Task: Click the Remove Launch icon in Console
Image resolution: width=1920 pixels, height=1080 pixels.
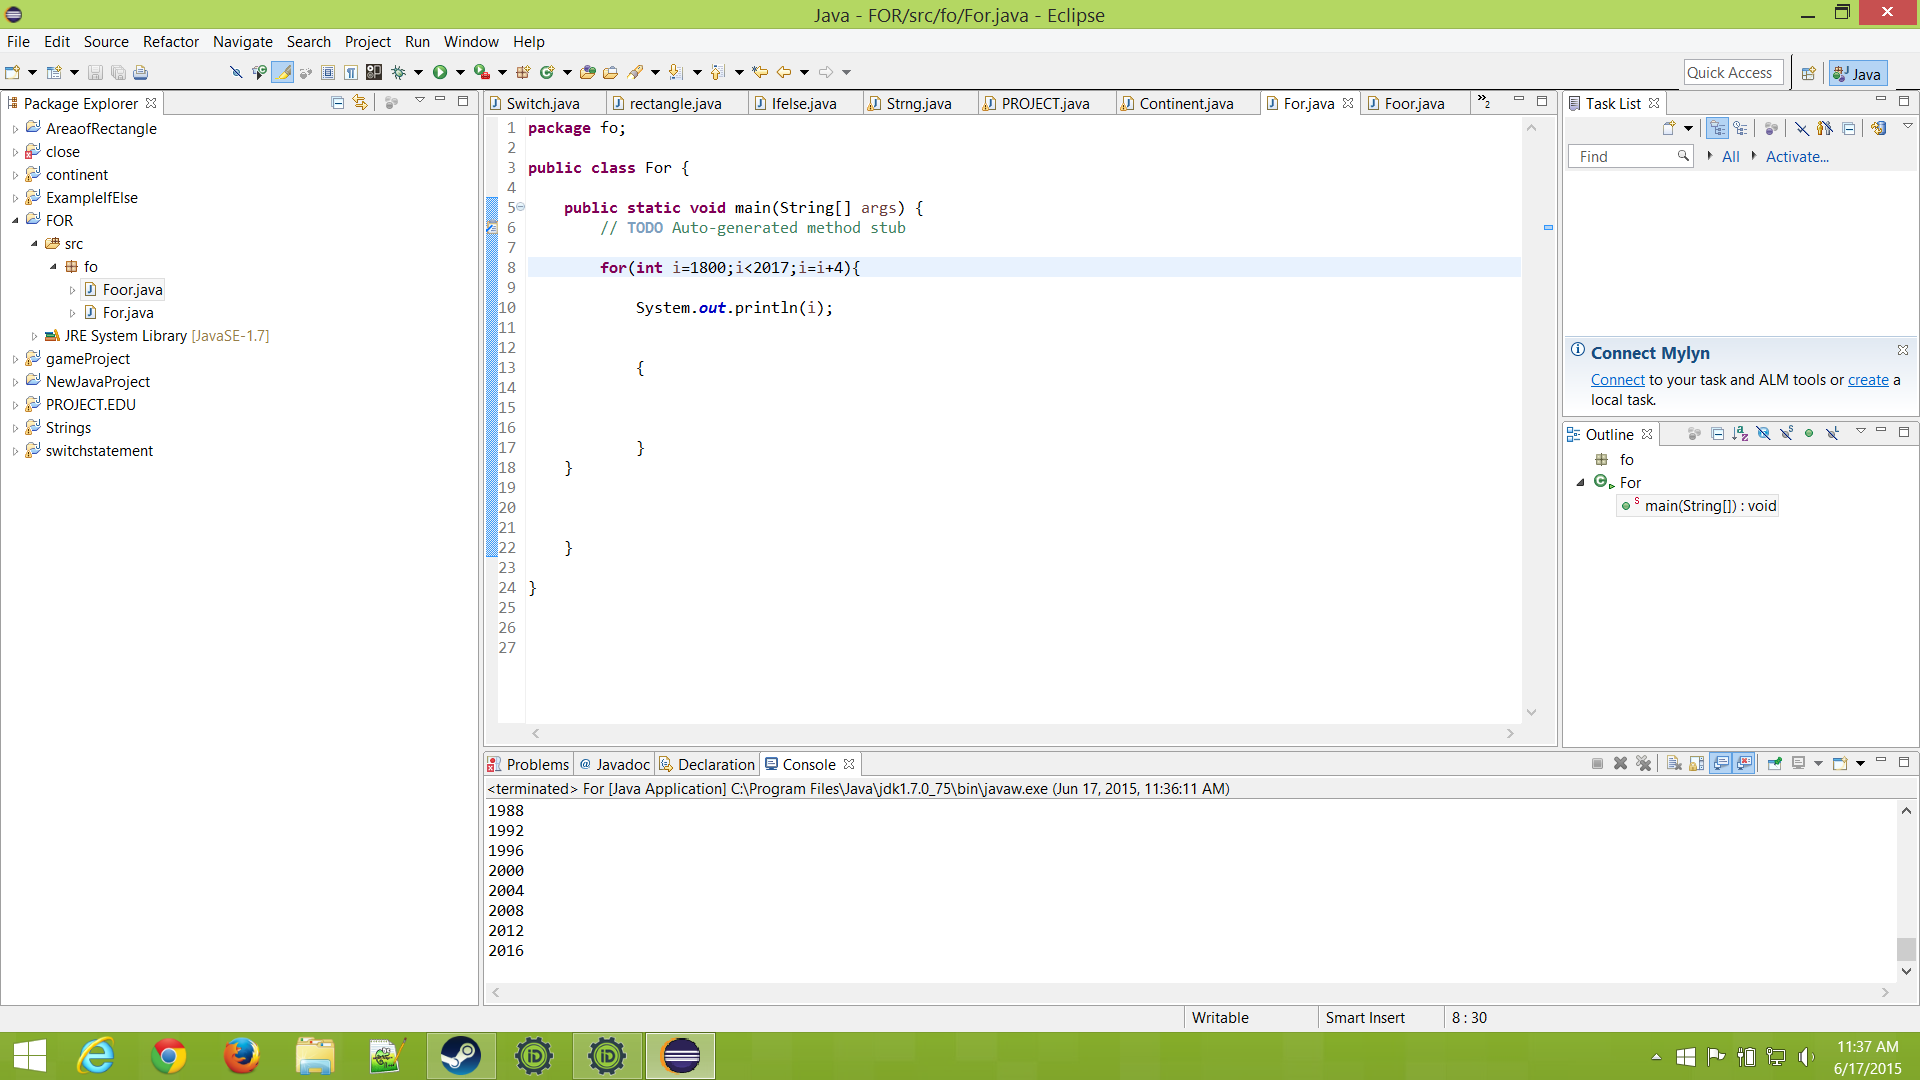Action: [1620, 763]
